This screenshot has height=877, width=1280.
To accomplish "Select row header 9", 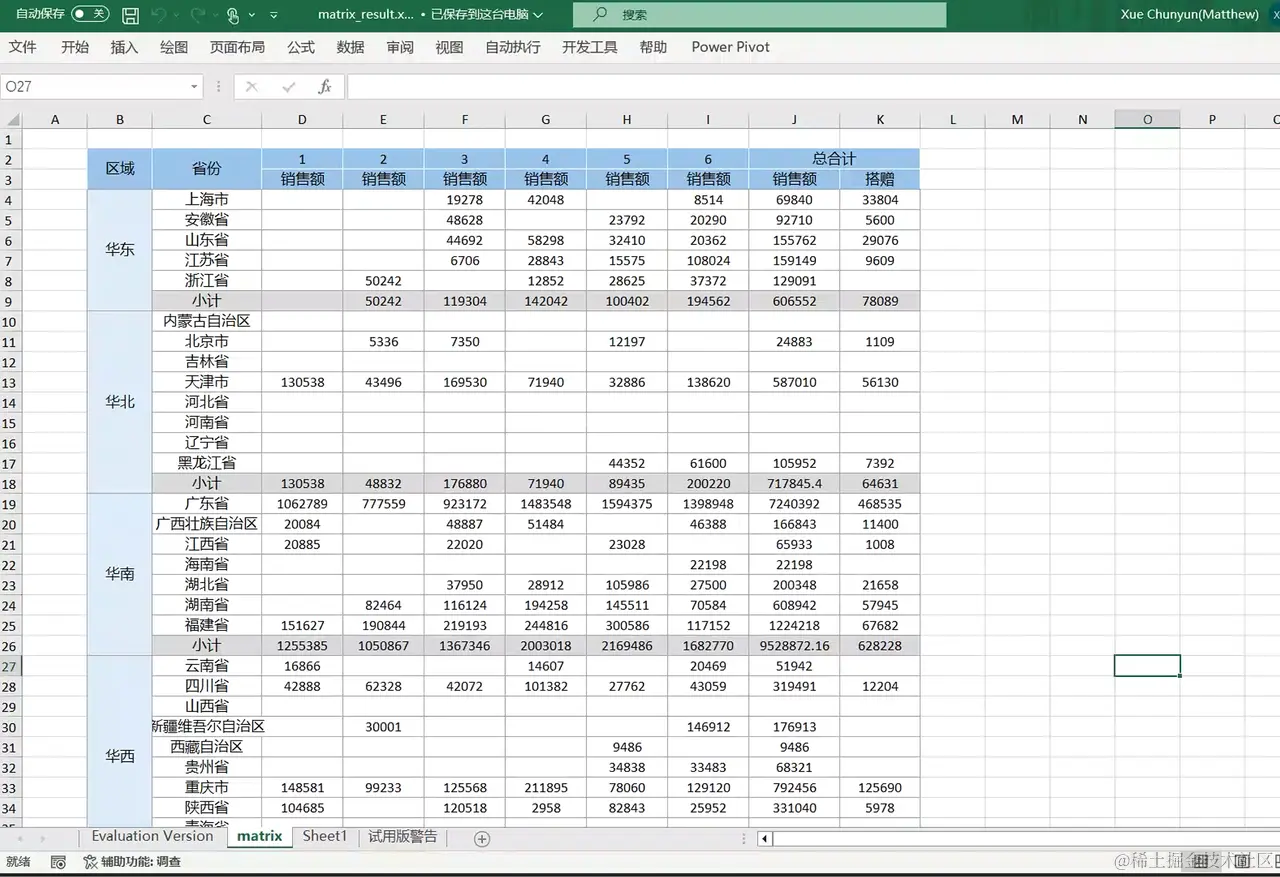I will click(x=10, y=301).
